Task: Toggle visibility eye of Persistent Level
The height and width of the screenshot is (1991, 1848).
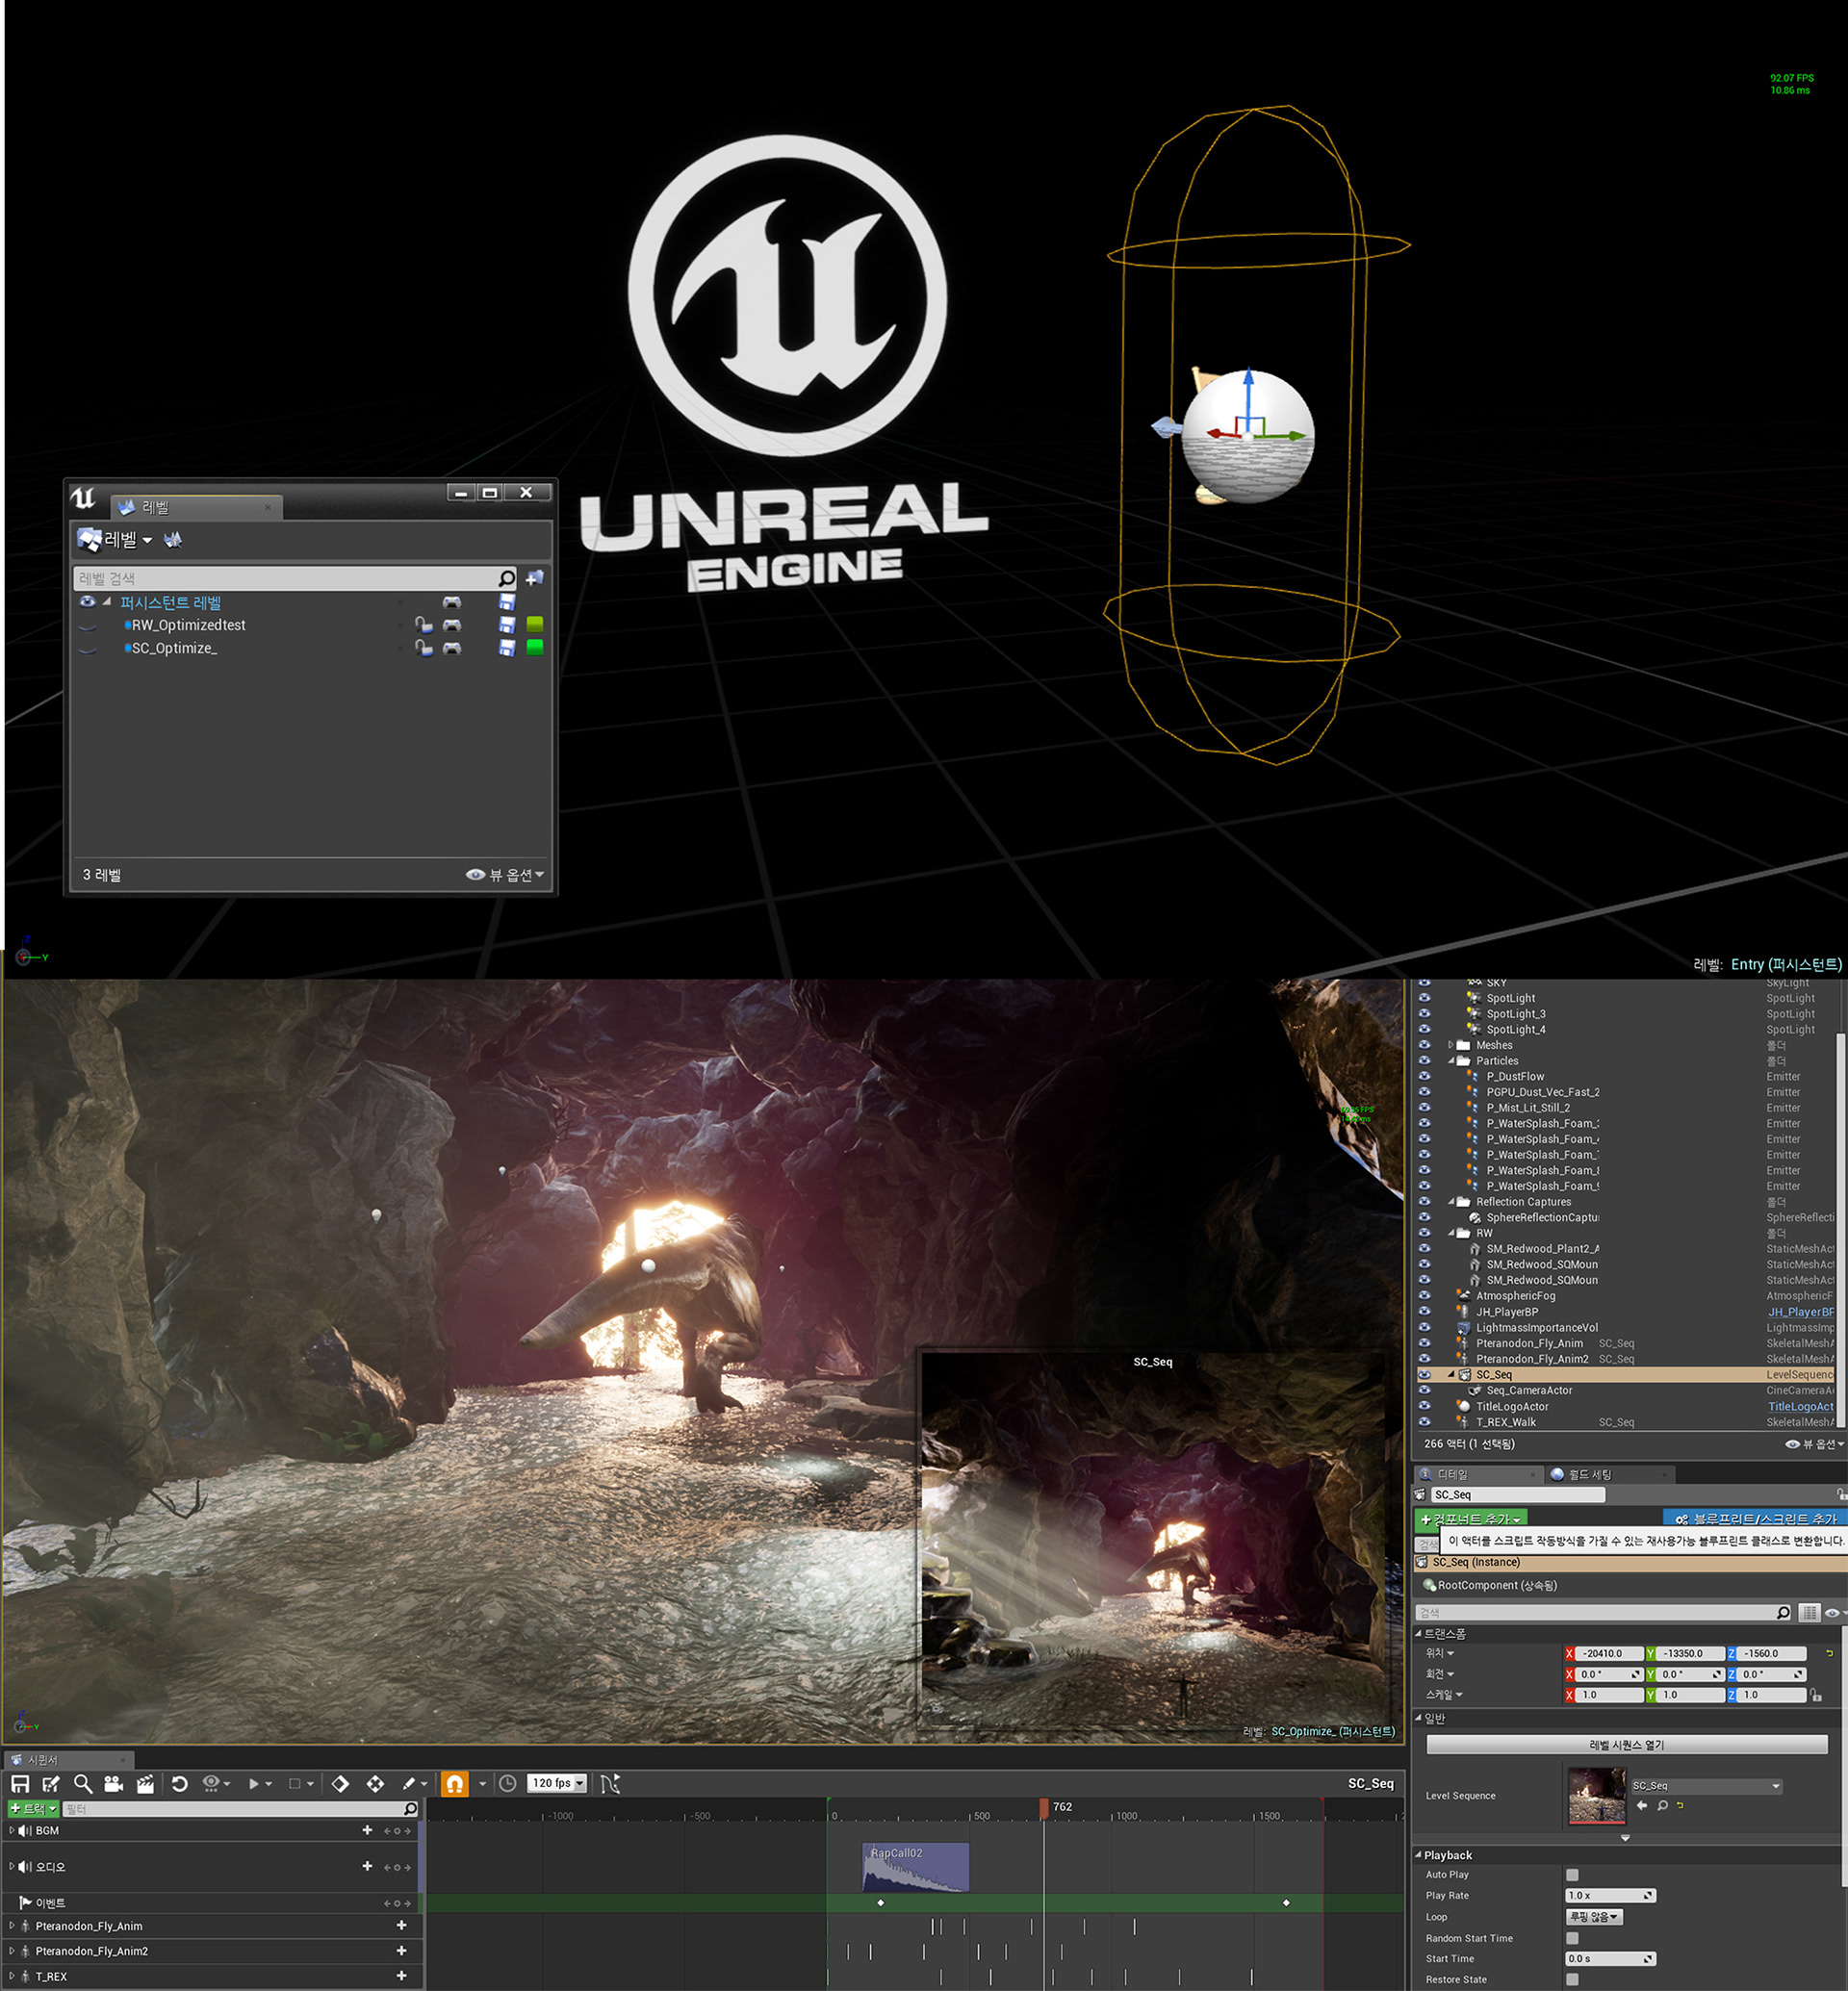Action: point(88,602)
